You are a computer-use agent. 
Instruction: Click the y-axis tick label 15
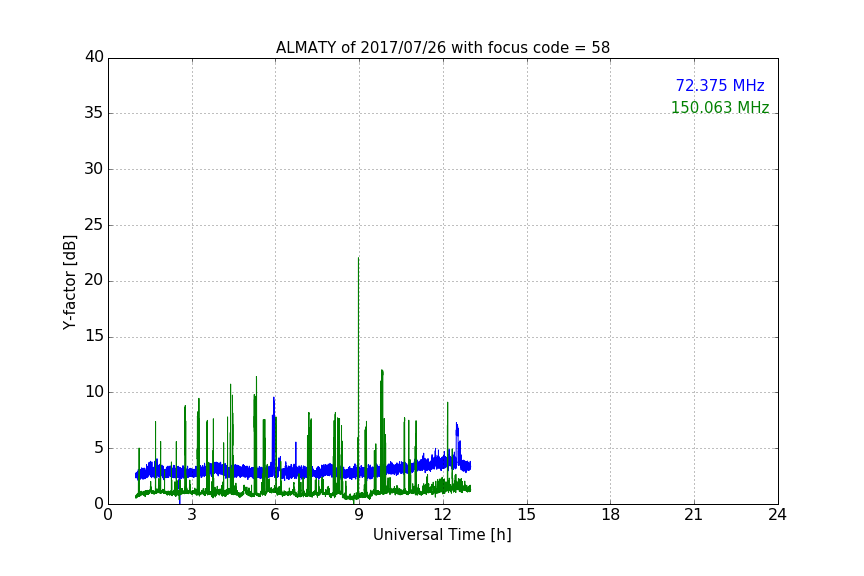(x=94, y=336)
